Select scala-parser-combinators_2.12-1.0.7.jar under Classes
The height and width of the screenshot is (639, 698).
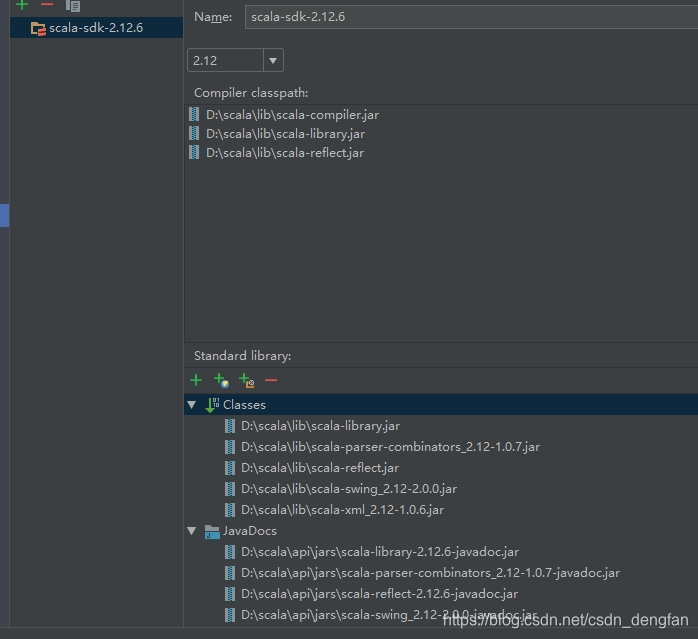coord(390,447)
